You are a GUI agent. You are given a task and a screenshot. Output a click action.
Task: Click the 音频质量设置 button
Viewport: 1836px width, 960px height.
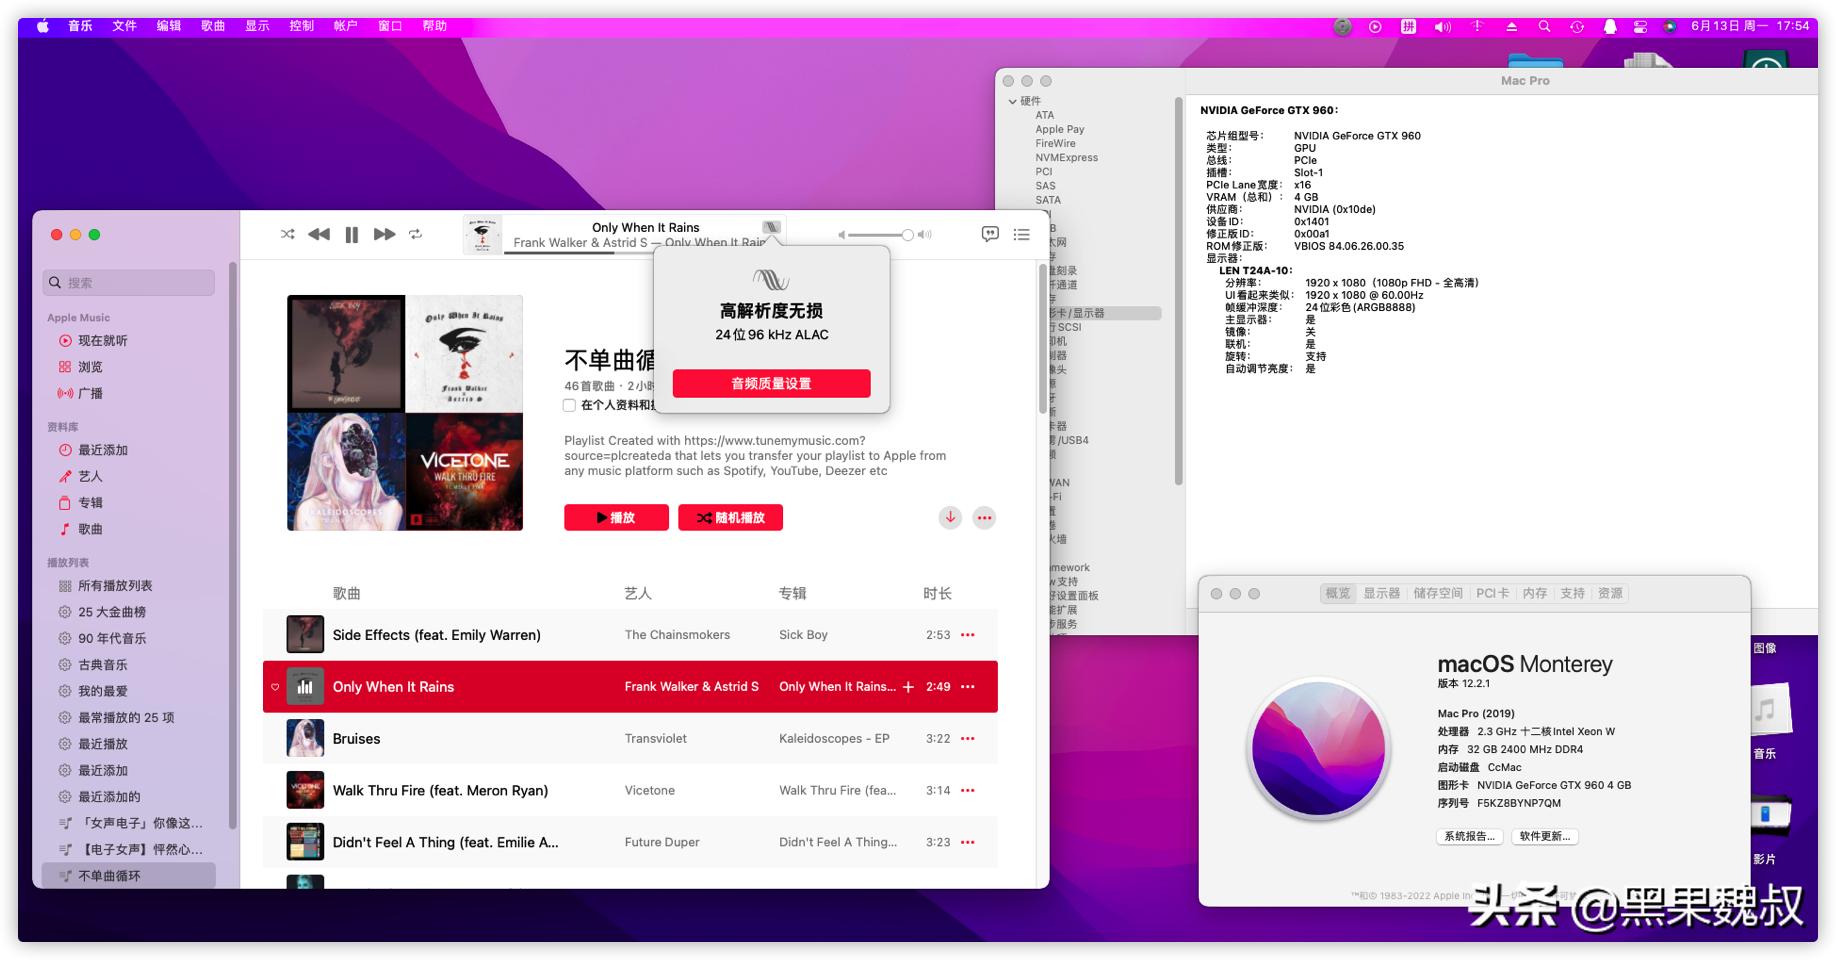point(771,383)
